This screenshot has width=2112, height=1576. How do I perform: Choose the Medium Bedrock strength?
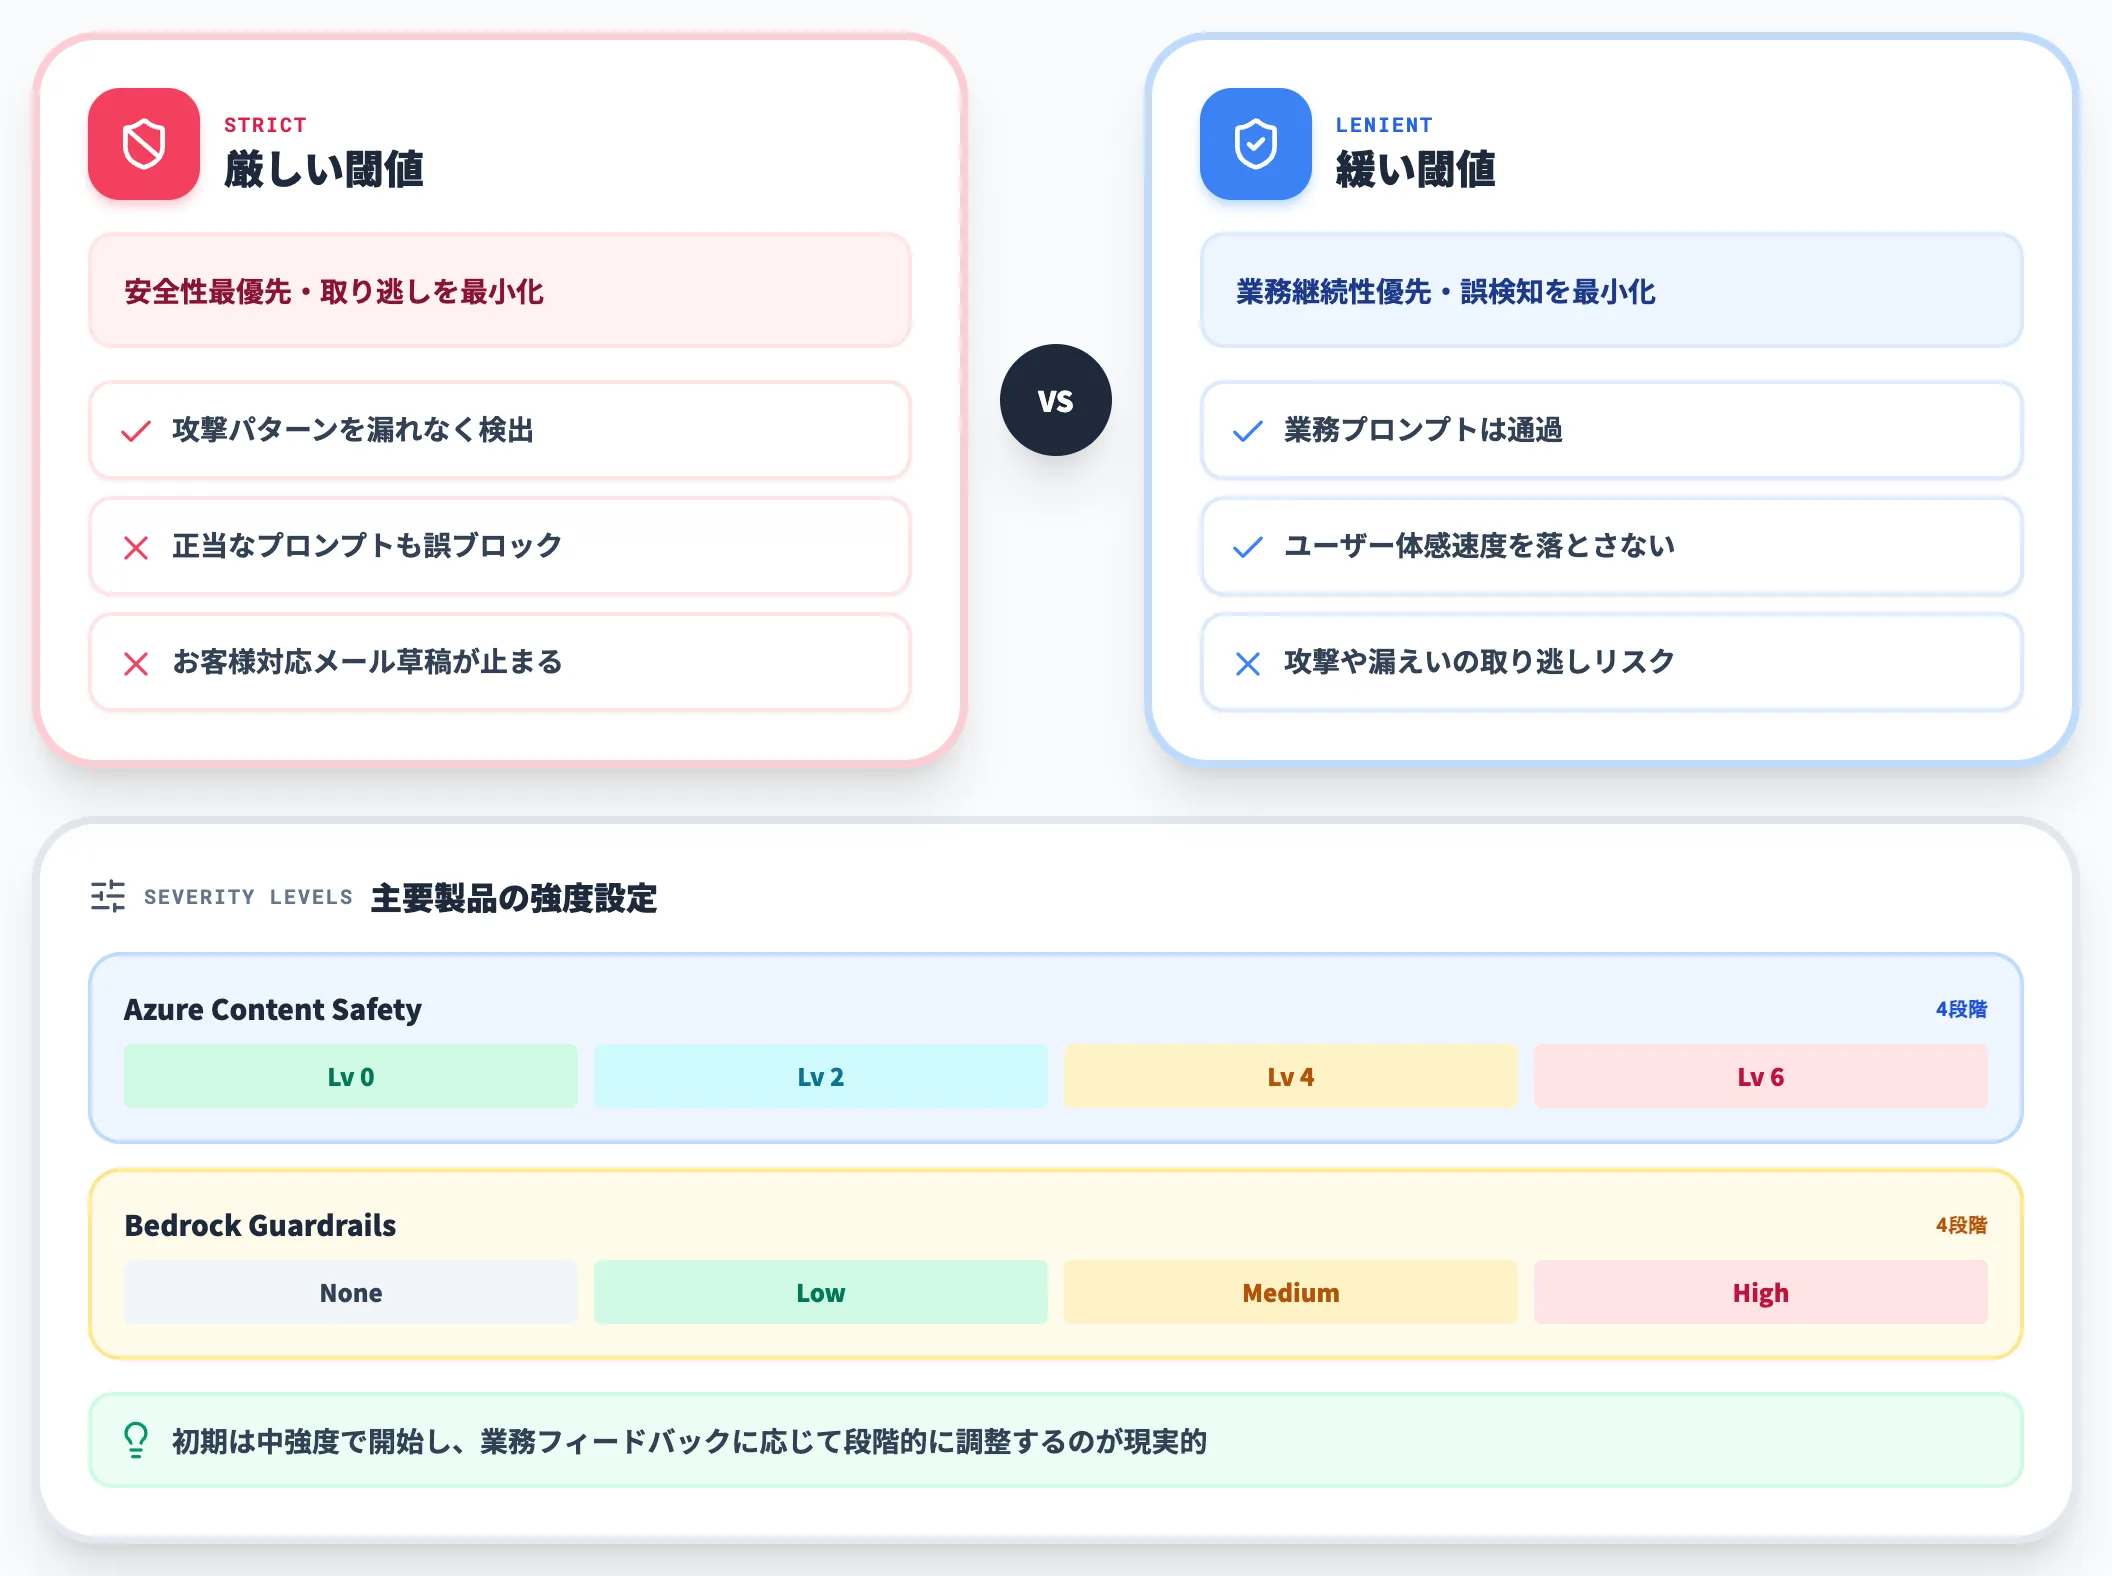pos(1291,1292)
